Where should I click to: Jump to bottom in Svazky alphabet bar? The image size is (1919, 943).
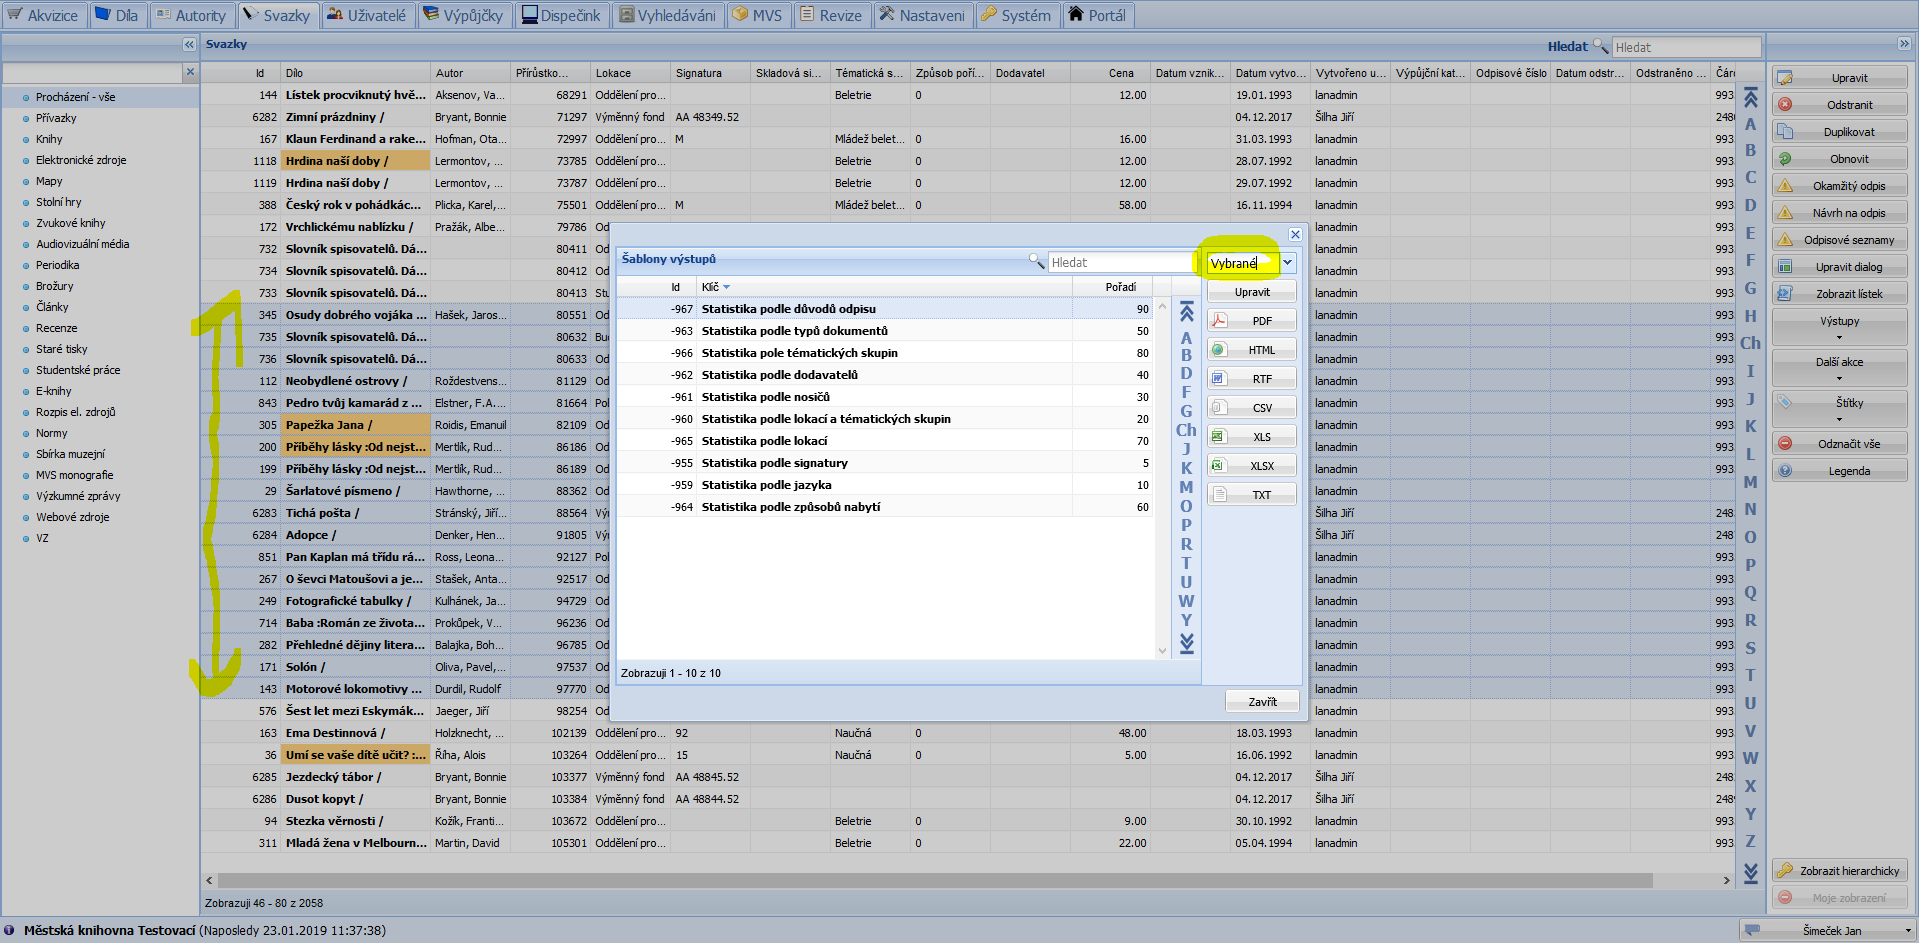(x=1750, y=873)
